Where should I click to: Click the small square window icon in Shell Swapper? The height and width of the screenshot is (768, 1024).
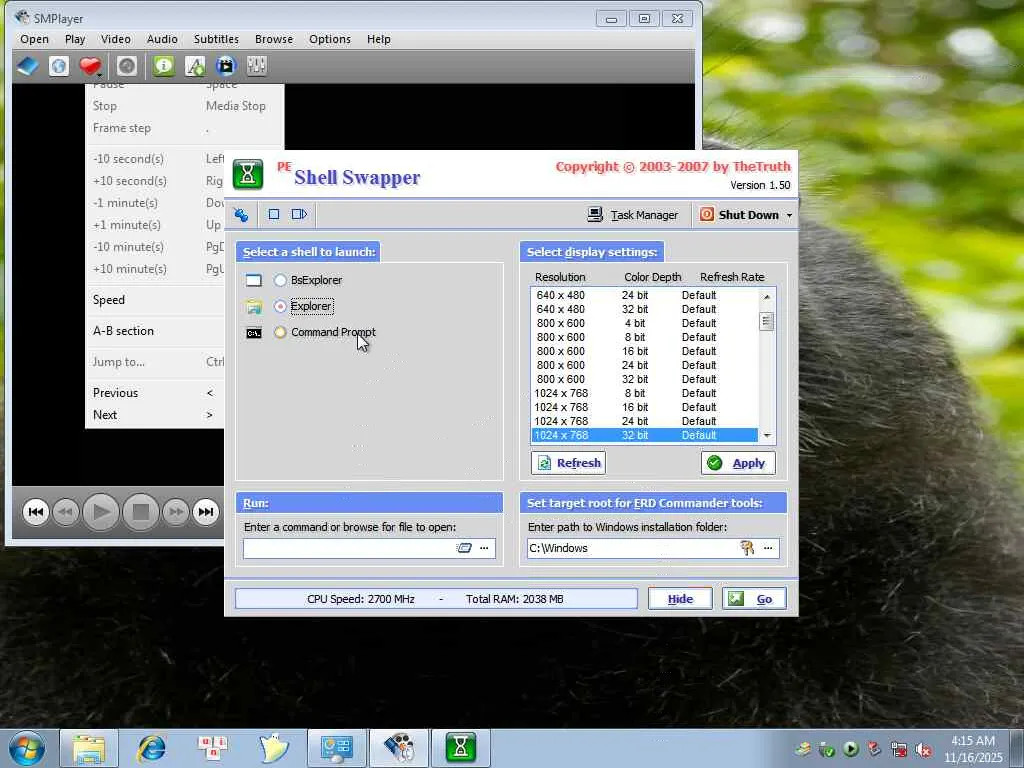coord(274,214)
